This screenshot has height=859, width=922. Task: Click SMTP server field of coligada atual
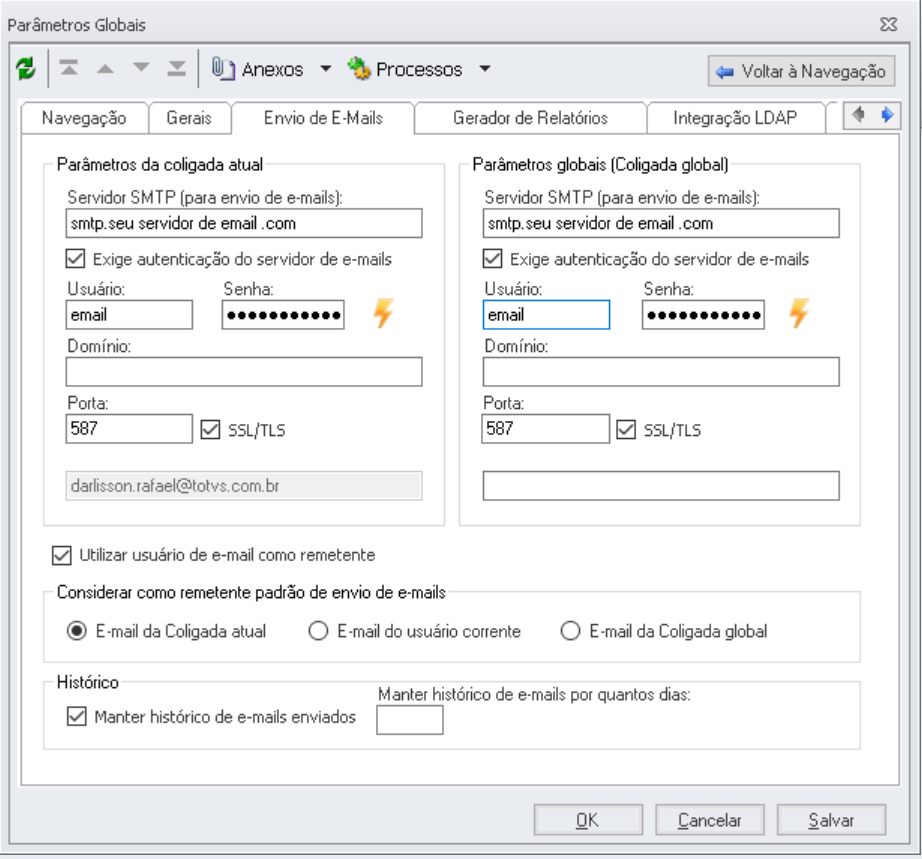point(244,223)
